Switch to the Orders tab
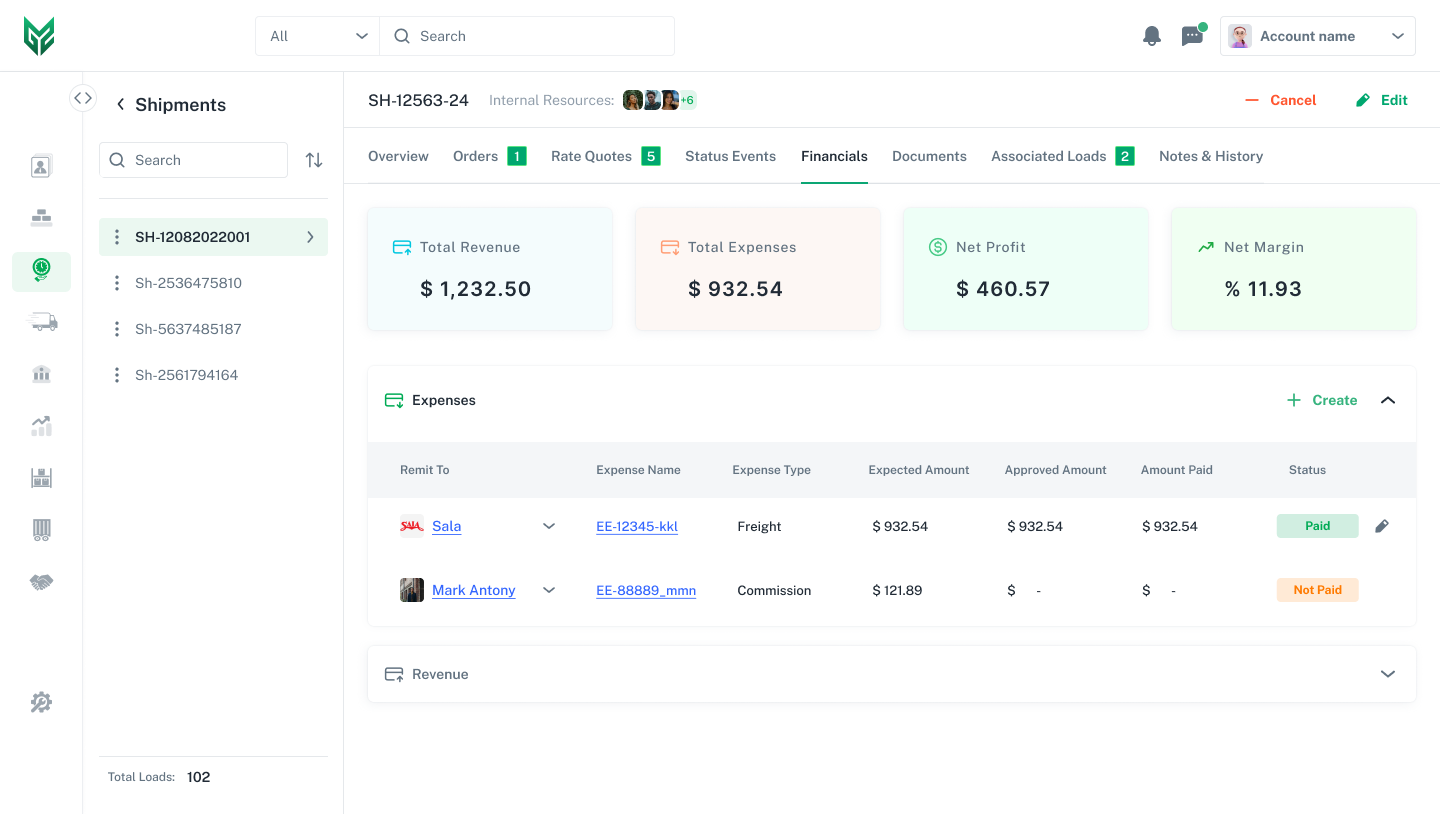 (489, 156)
